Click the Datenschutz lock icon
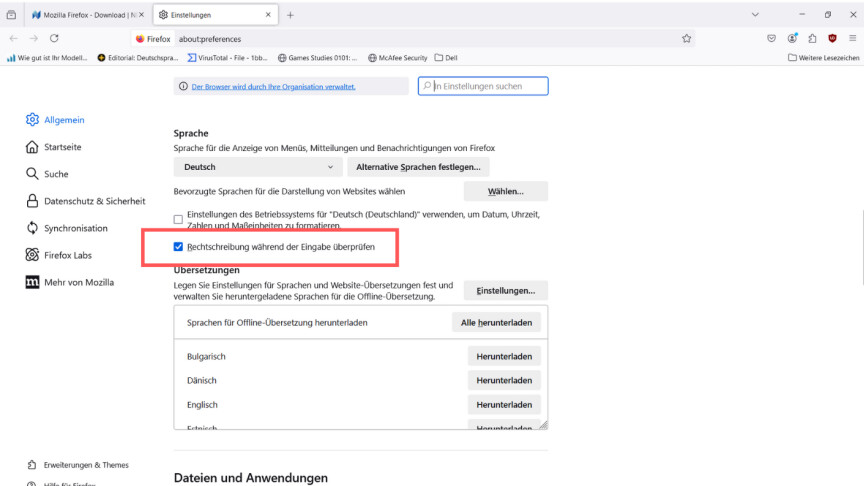Screen dimensions: 864x486 click(33, 201)
